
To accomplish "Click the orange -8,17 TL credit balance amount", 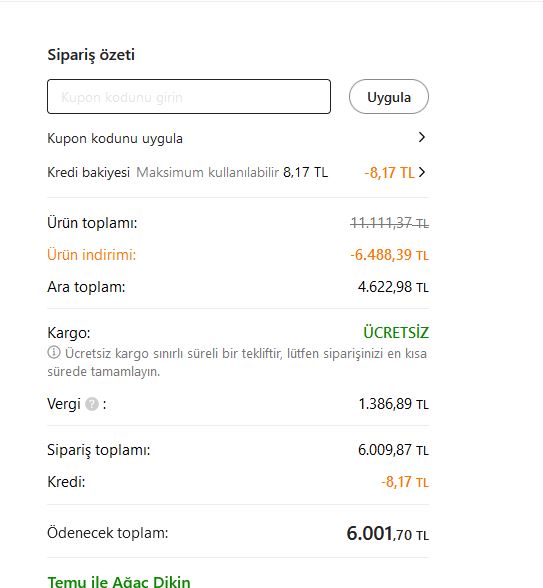I will pyautogui.click(x=389, y=173).
